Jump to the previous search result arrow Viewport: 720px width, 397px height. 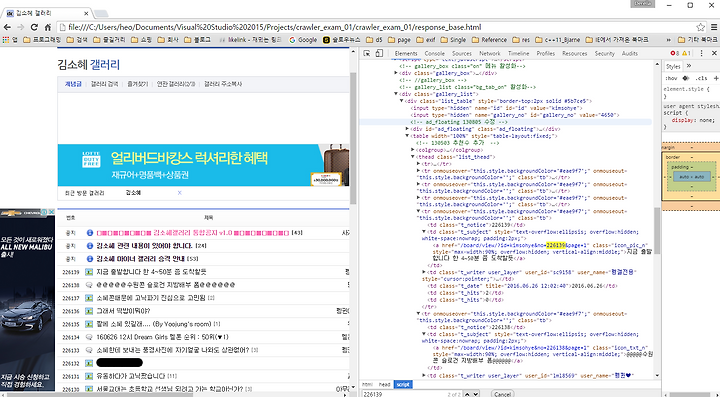click(467, 394)
